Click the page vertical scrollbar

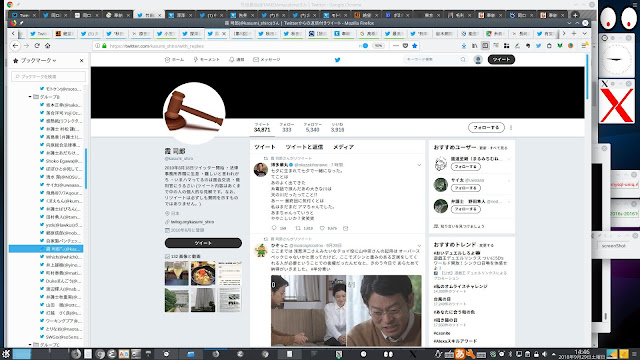tap(587, 77)
